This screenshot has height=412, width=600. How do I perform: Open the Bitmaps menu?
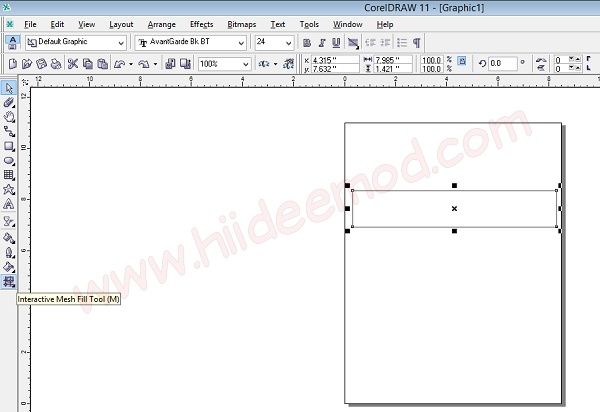click(x=241, y=24)
